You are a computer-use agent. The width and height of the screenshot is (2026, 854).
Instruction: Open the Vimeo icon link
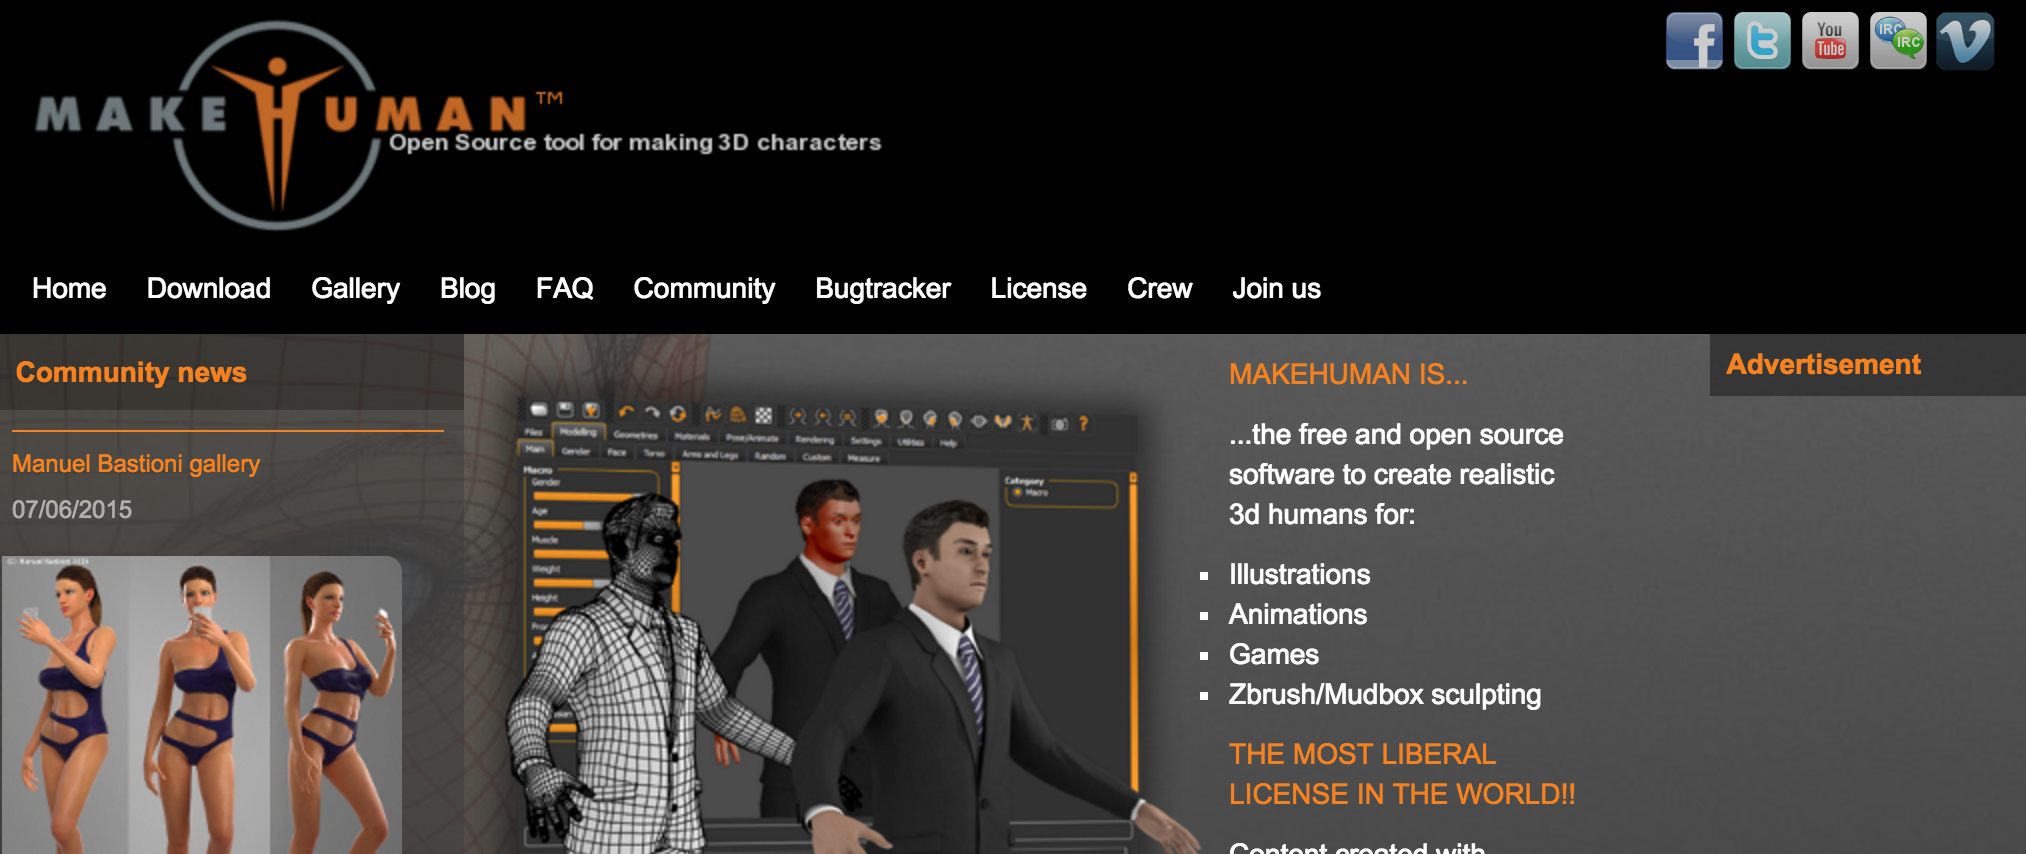[1964, 41]
